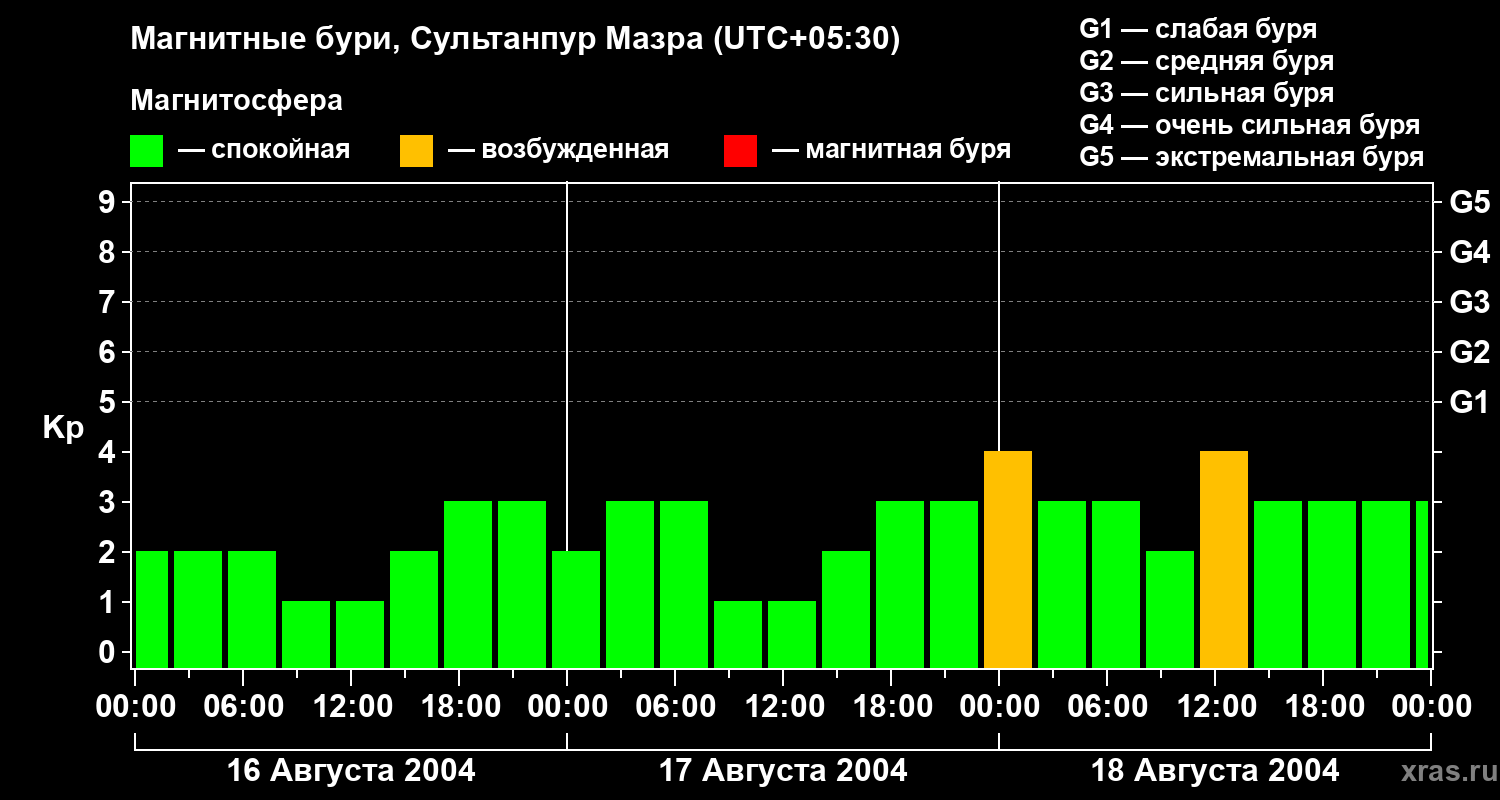Click the "G1" label on the right axis
The height and width of the screenshot is (800, 1500).
point(1470,402)
